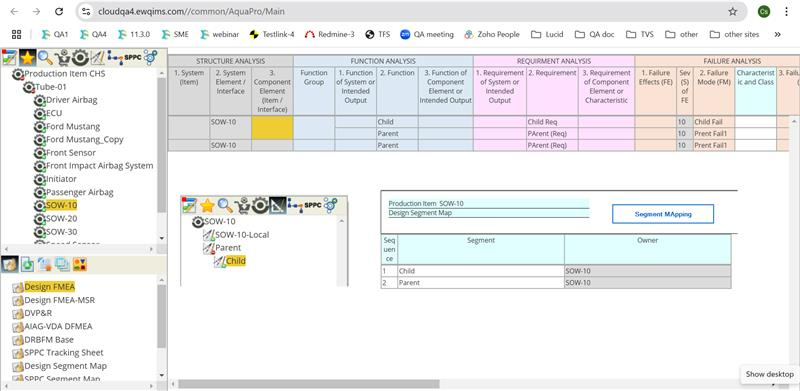
Task: Open the Design FMEA-MSR document
Action: (x=60, y=300)
